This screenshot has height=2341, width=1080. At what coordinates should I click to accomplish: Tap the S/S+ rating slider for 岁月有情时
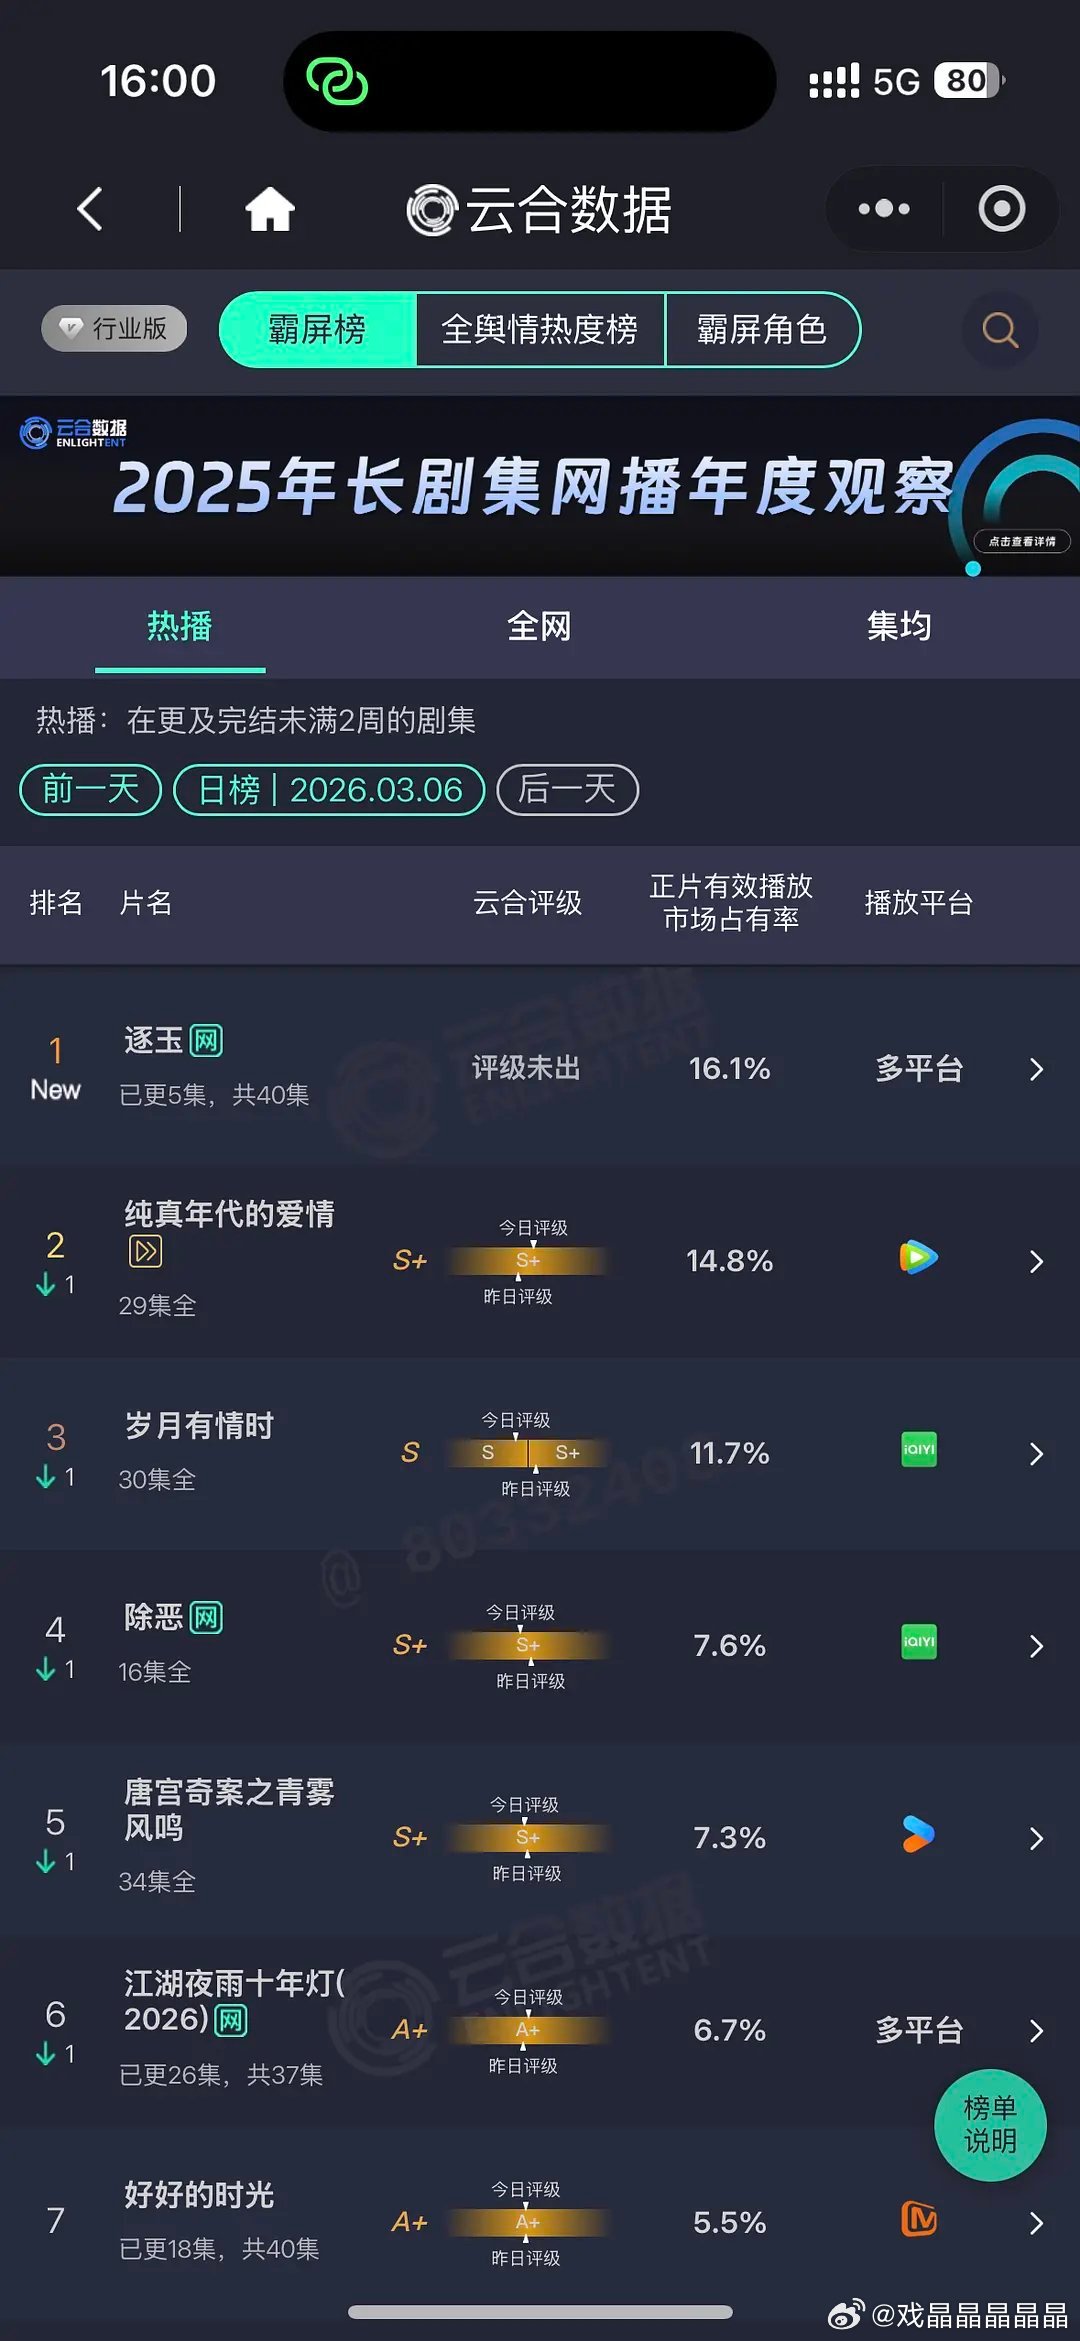[527, 1452]
